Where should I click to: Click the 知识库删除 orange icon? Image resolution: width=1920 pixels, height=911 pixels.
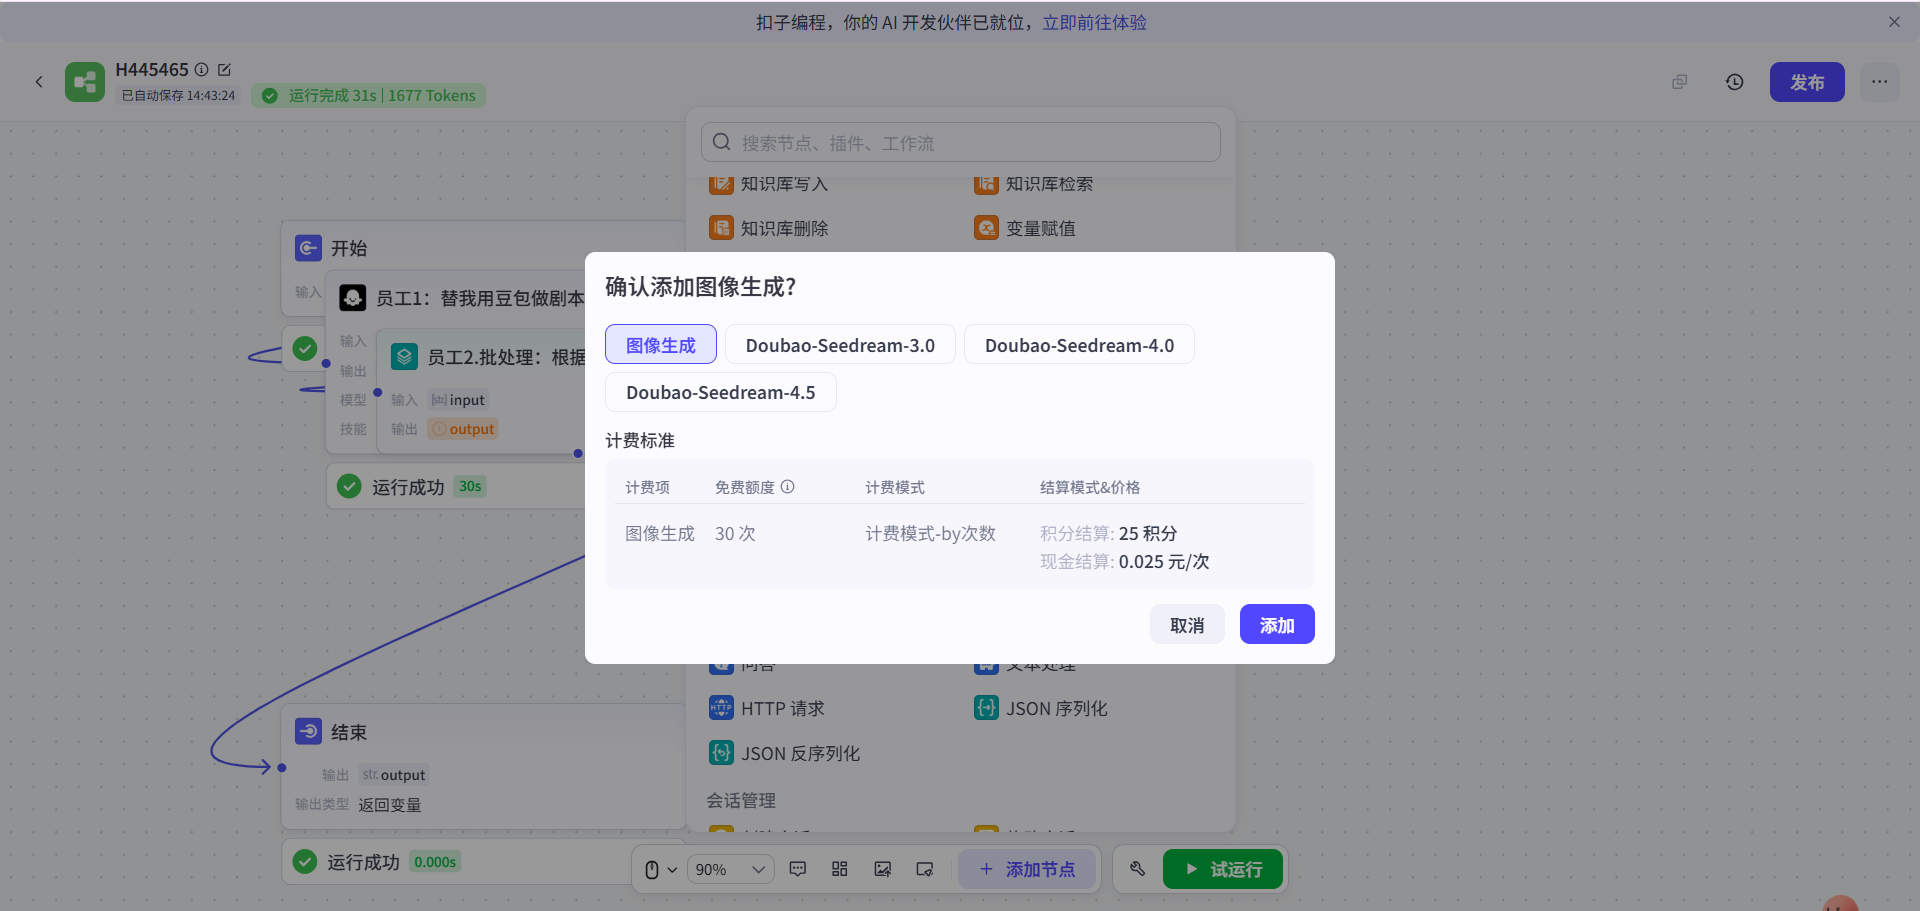tap(721, 228)
